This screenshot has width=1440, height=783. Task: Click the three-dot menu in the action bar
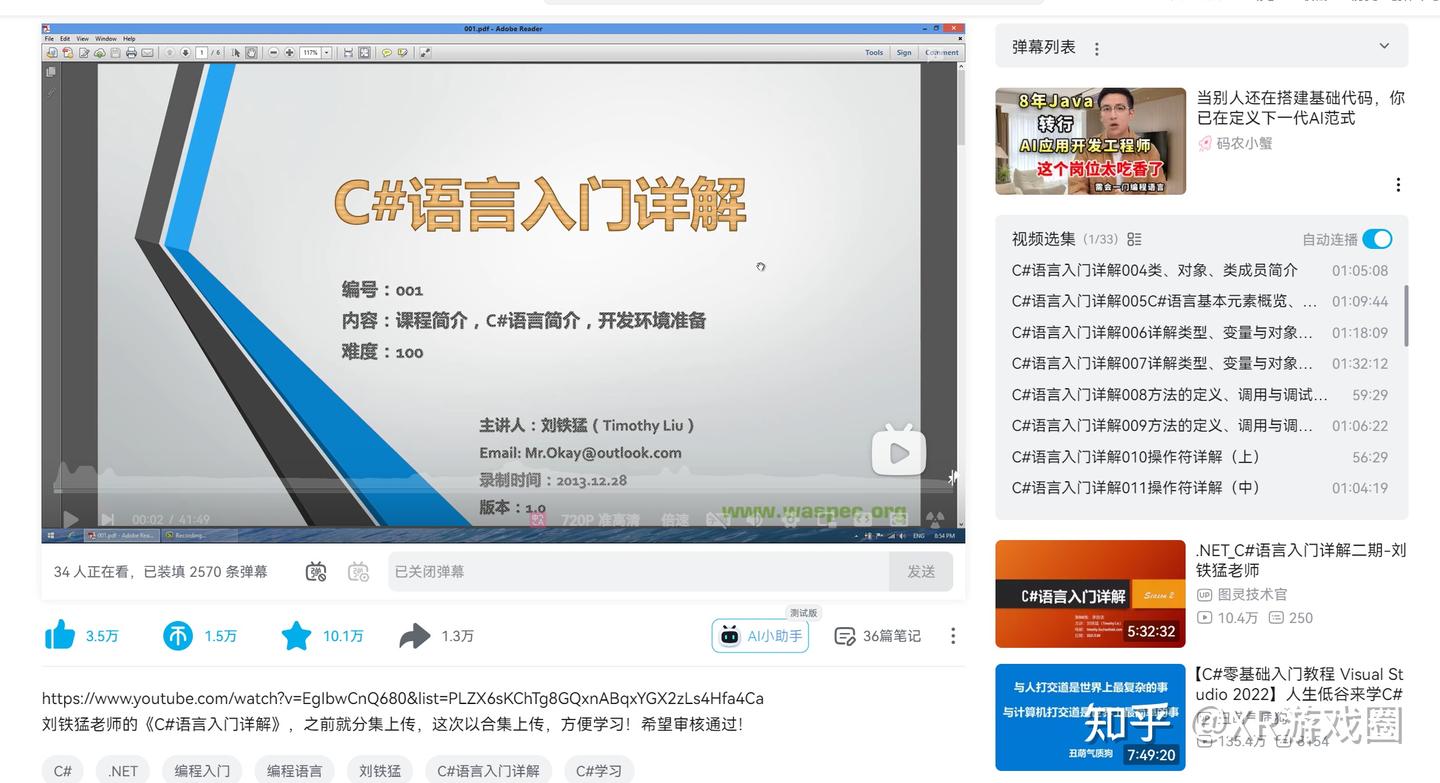pyautogui.click(x=952, y=635)
